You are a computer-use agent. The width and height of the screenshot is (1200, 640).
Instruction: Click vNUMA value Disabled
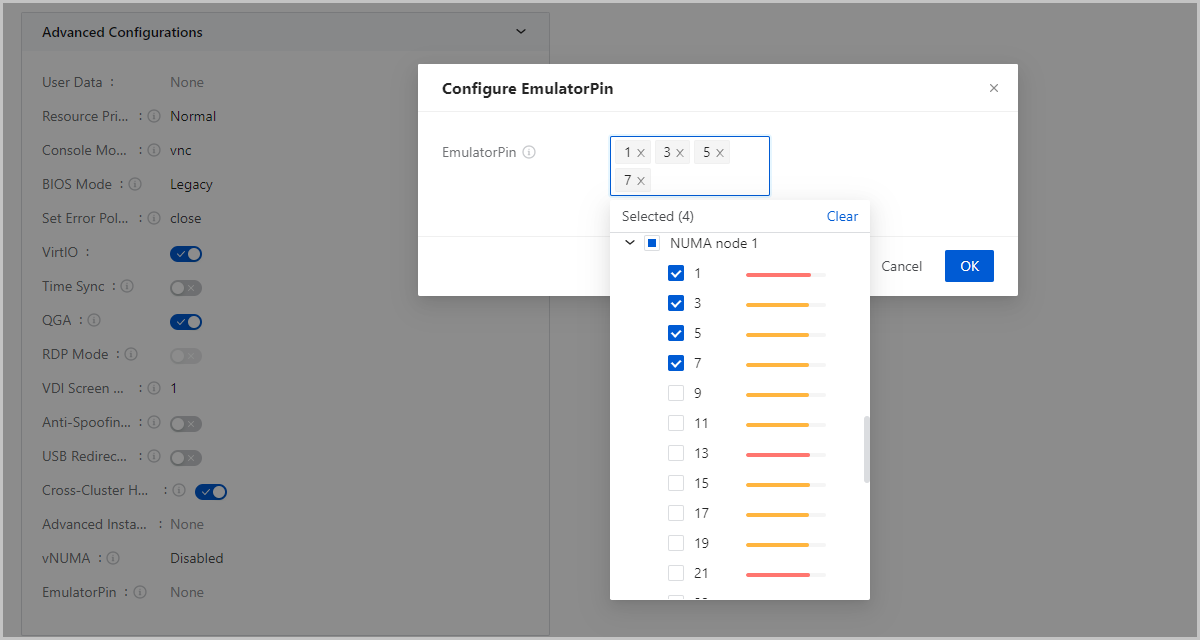(x=197, y=558)
